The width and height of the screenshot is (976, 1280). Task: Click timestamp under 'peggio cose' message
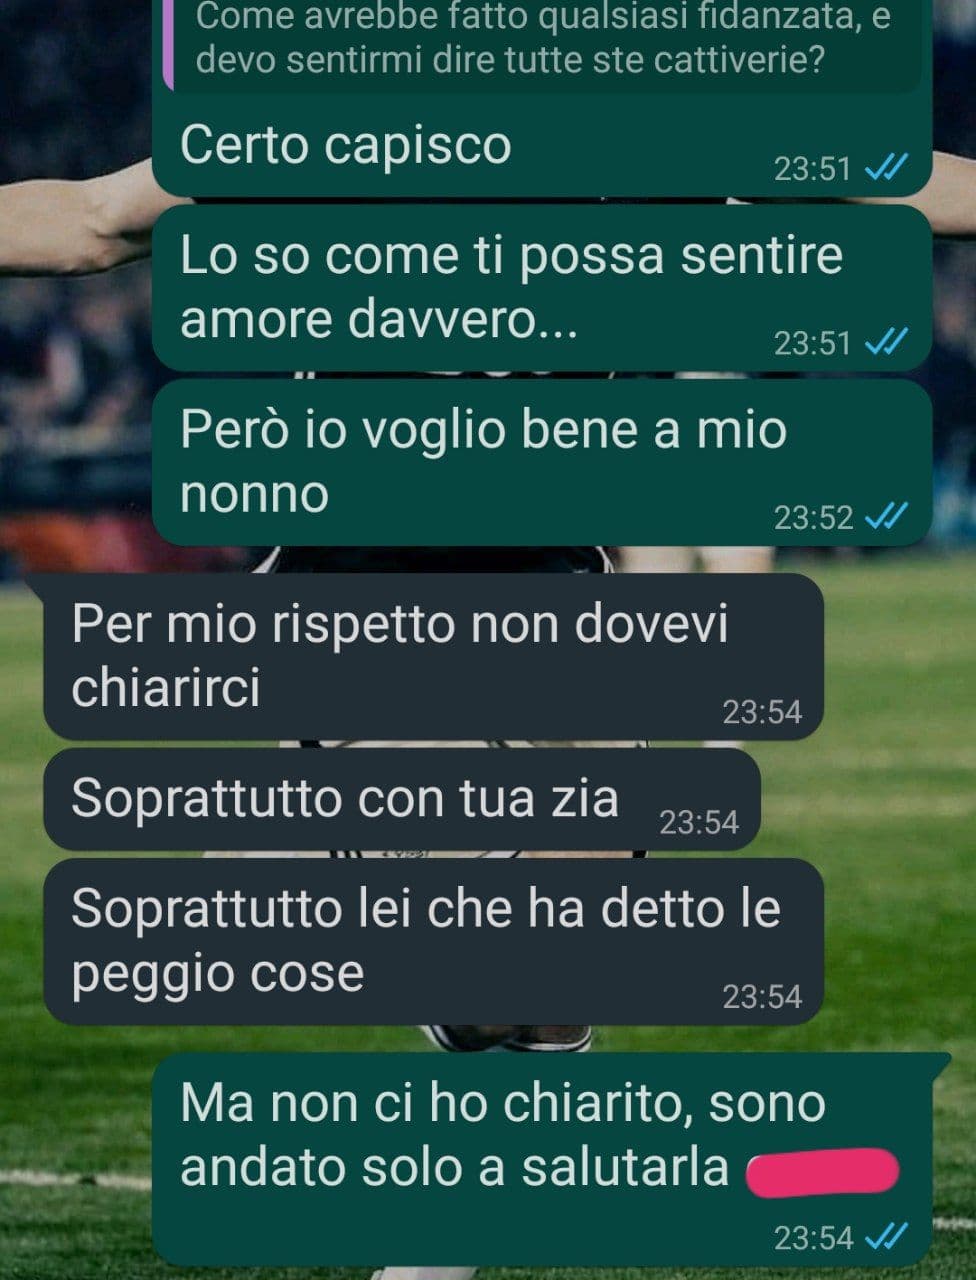pos(762,997)
